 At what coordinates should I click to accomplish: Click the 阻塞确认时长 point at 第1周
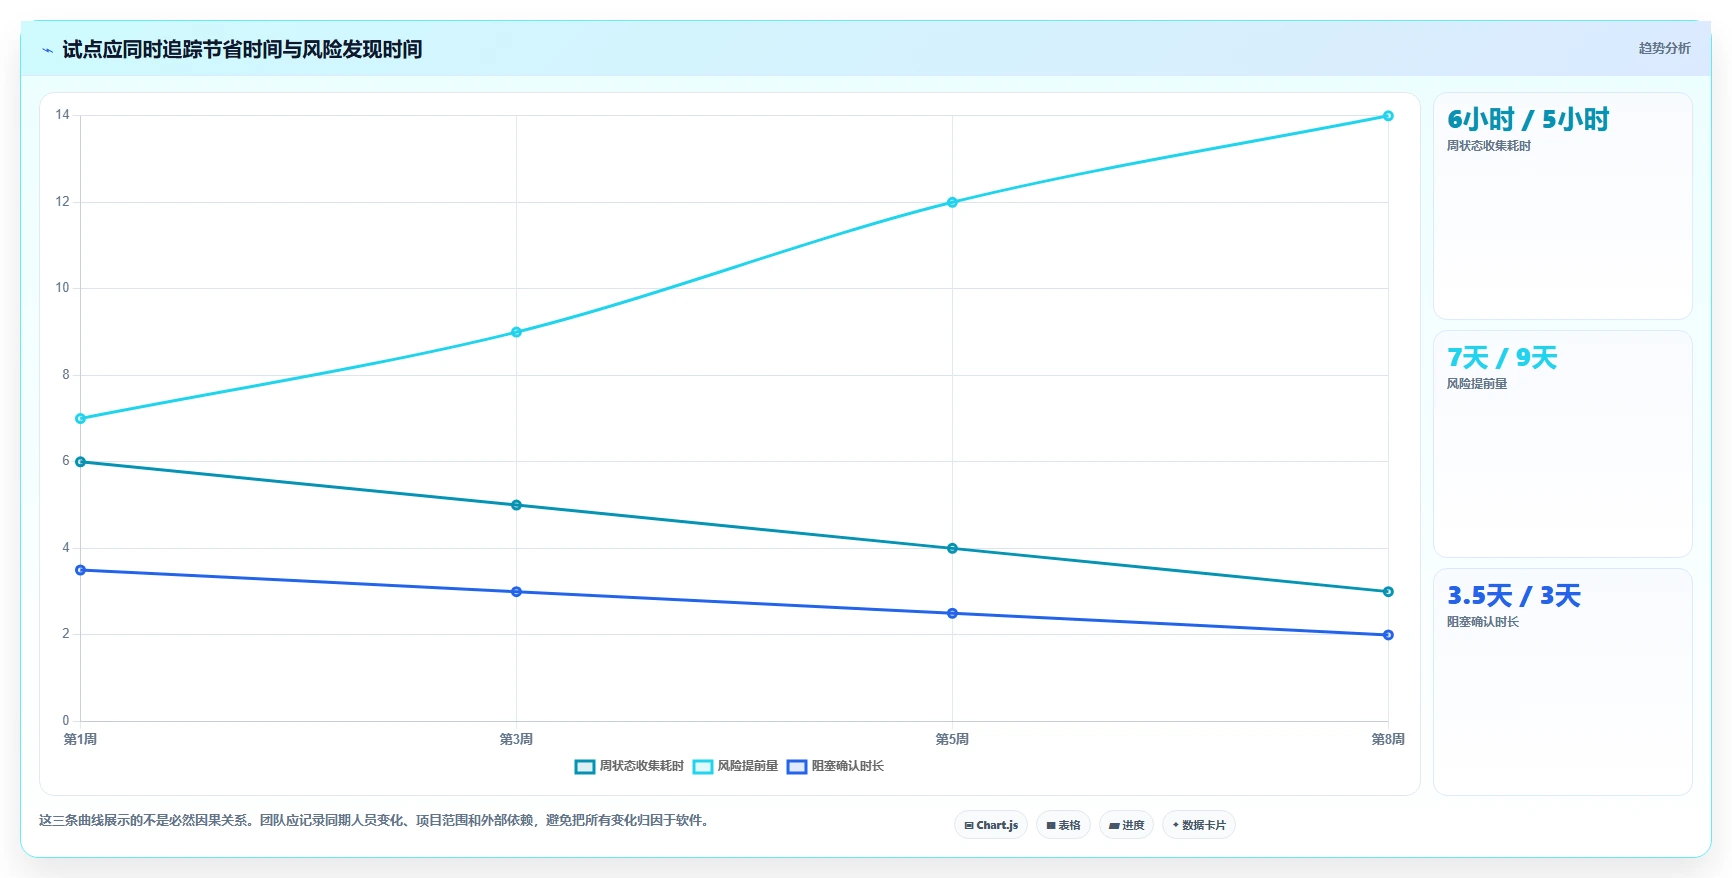(x=81, y=570)
